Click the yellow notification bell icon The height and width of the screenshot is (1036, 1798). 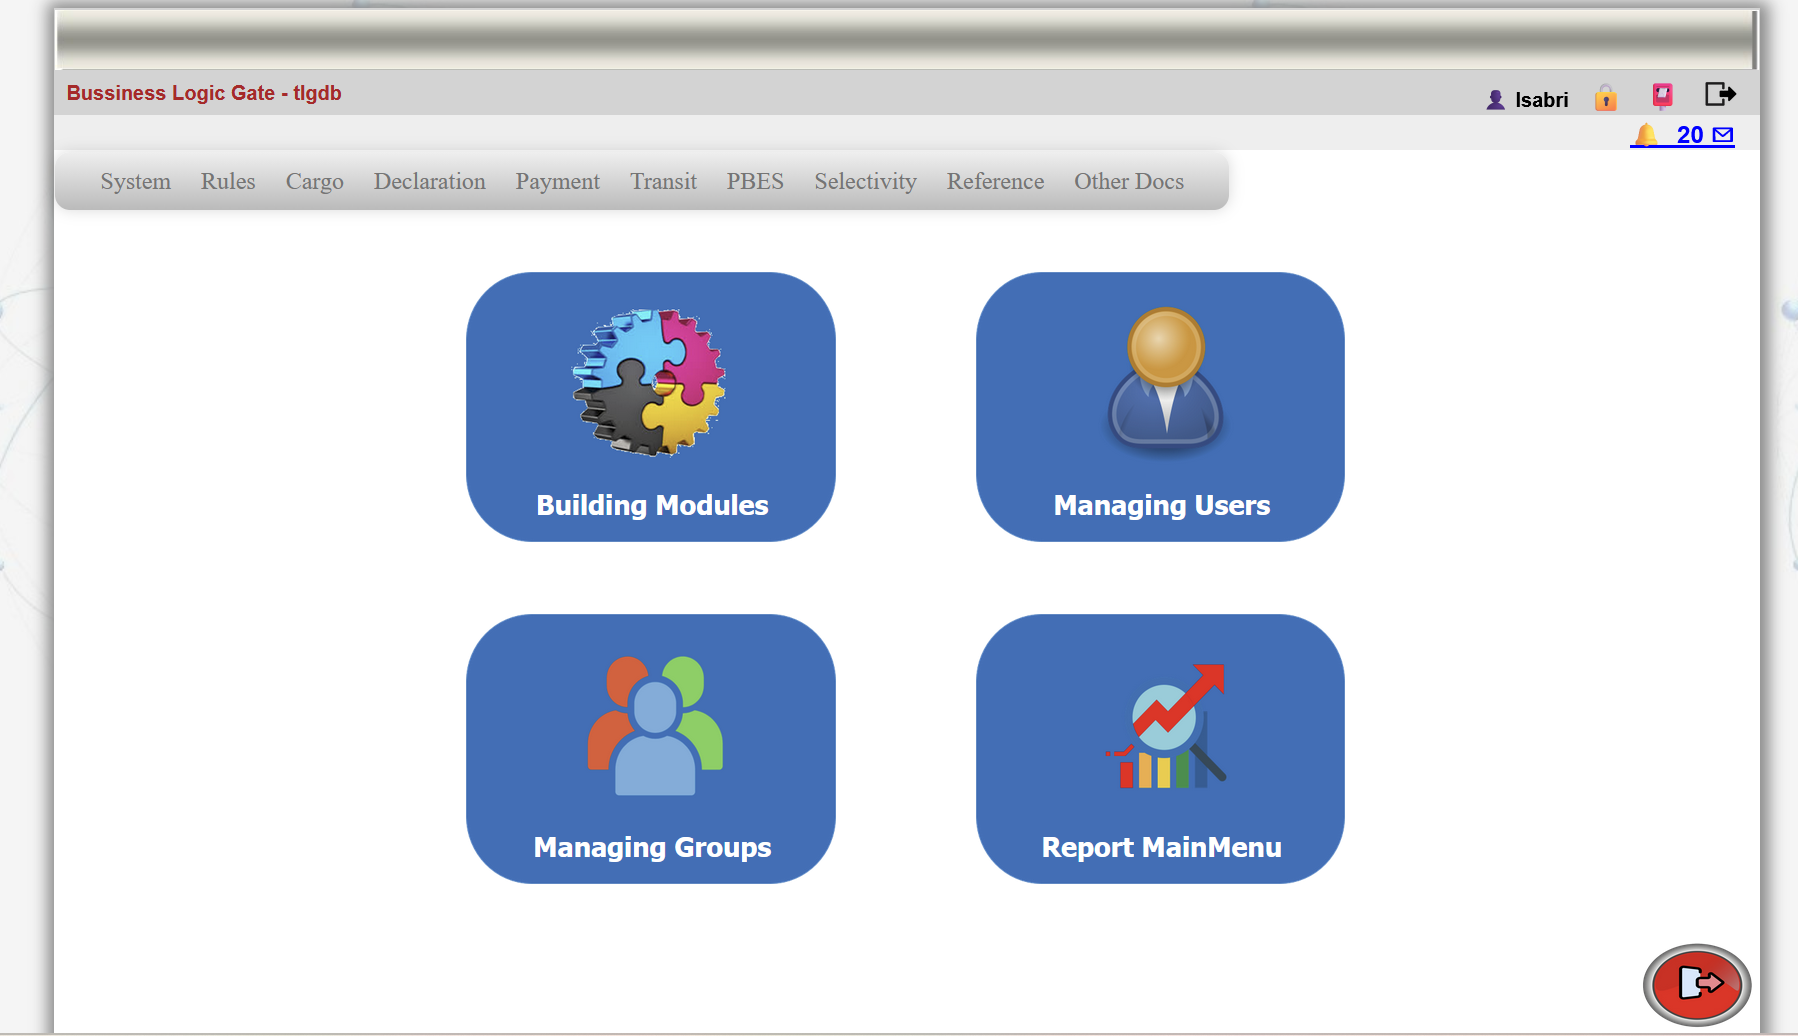(x=1646, y=135)
